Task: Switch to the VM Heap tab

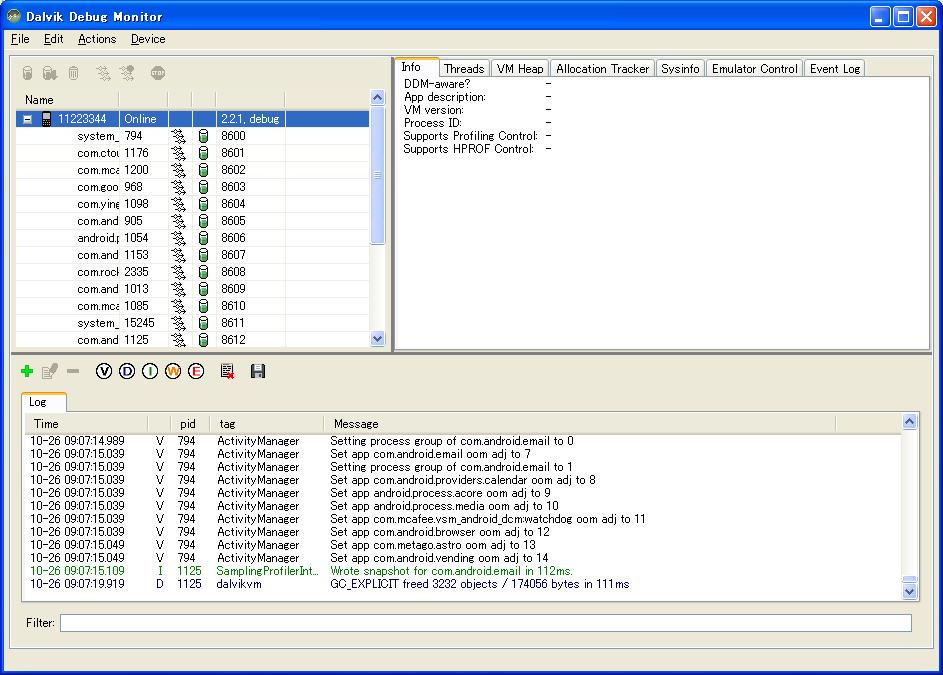Action: coord(520,69)
